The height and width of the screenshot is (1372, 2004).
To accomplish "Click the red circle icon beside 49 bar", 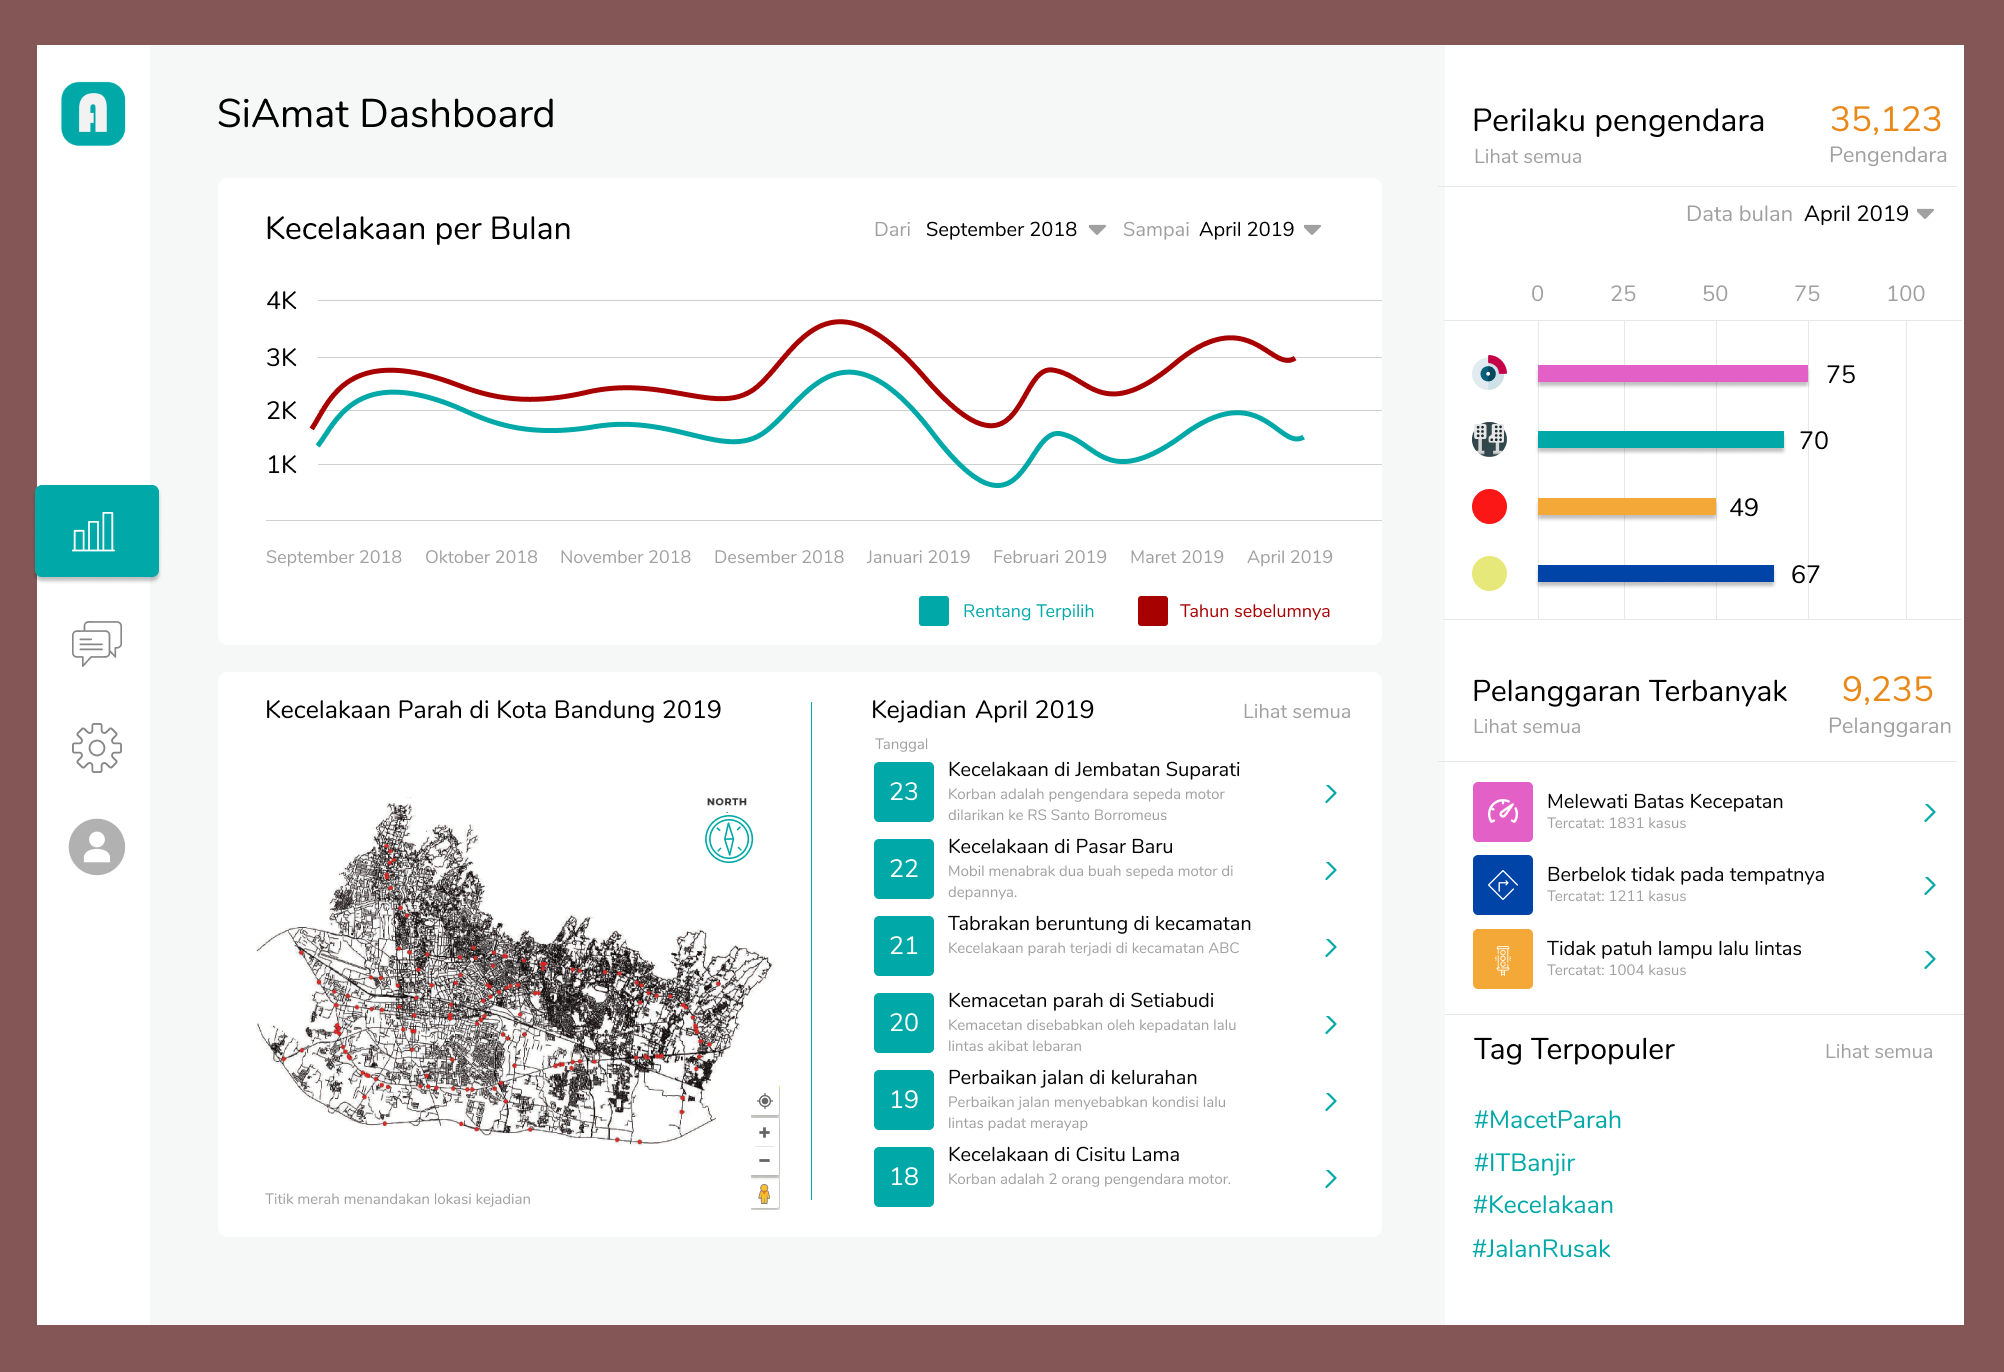I will (x=1490, y=506).
